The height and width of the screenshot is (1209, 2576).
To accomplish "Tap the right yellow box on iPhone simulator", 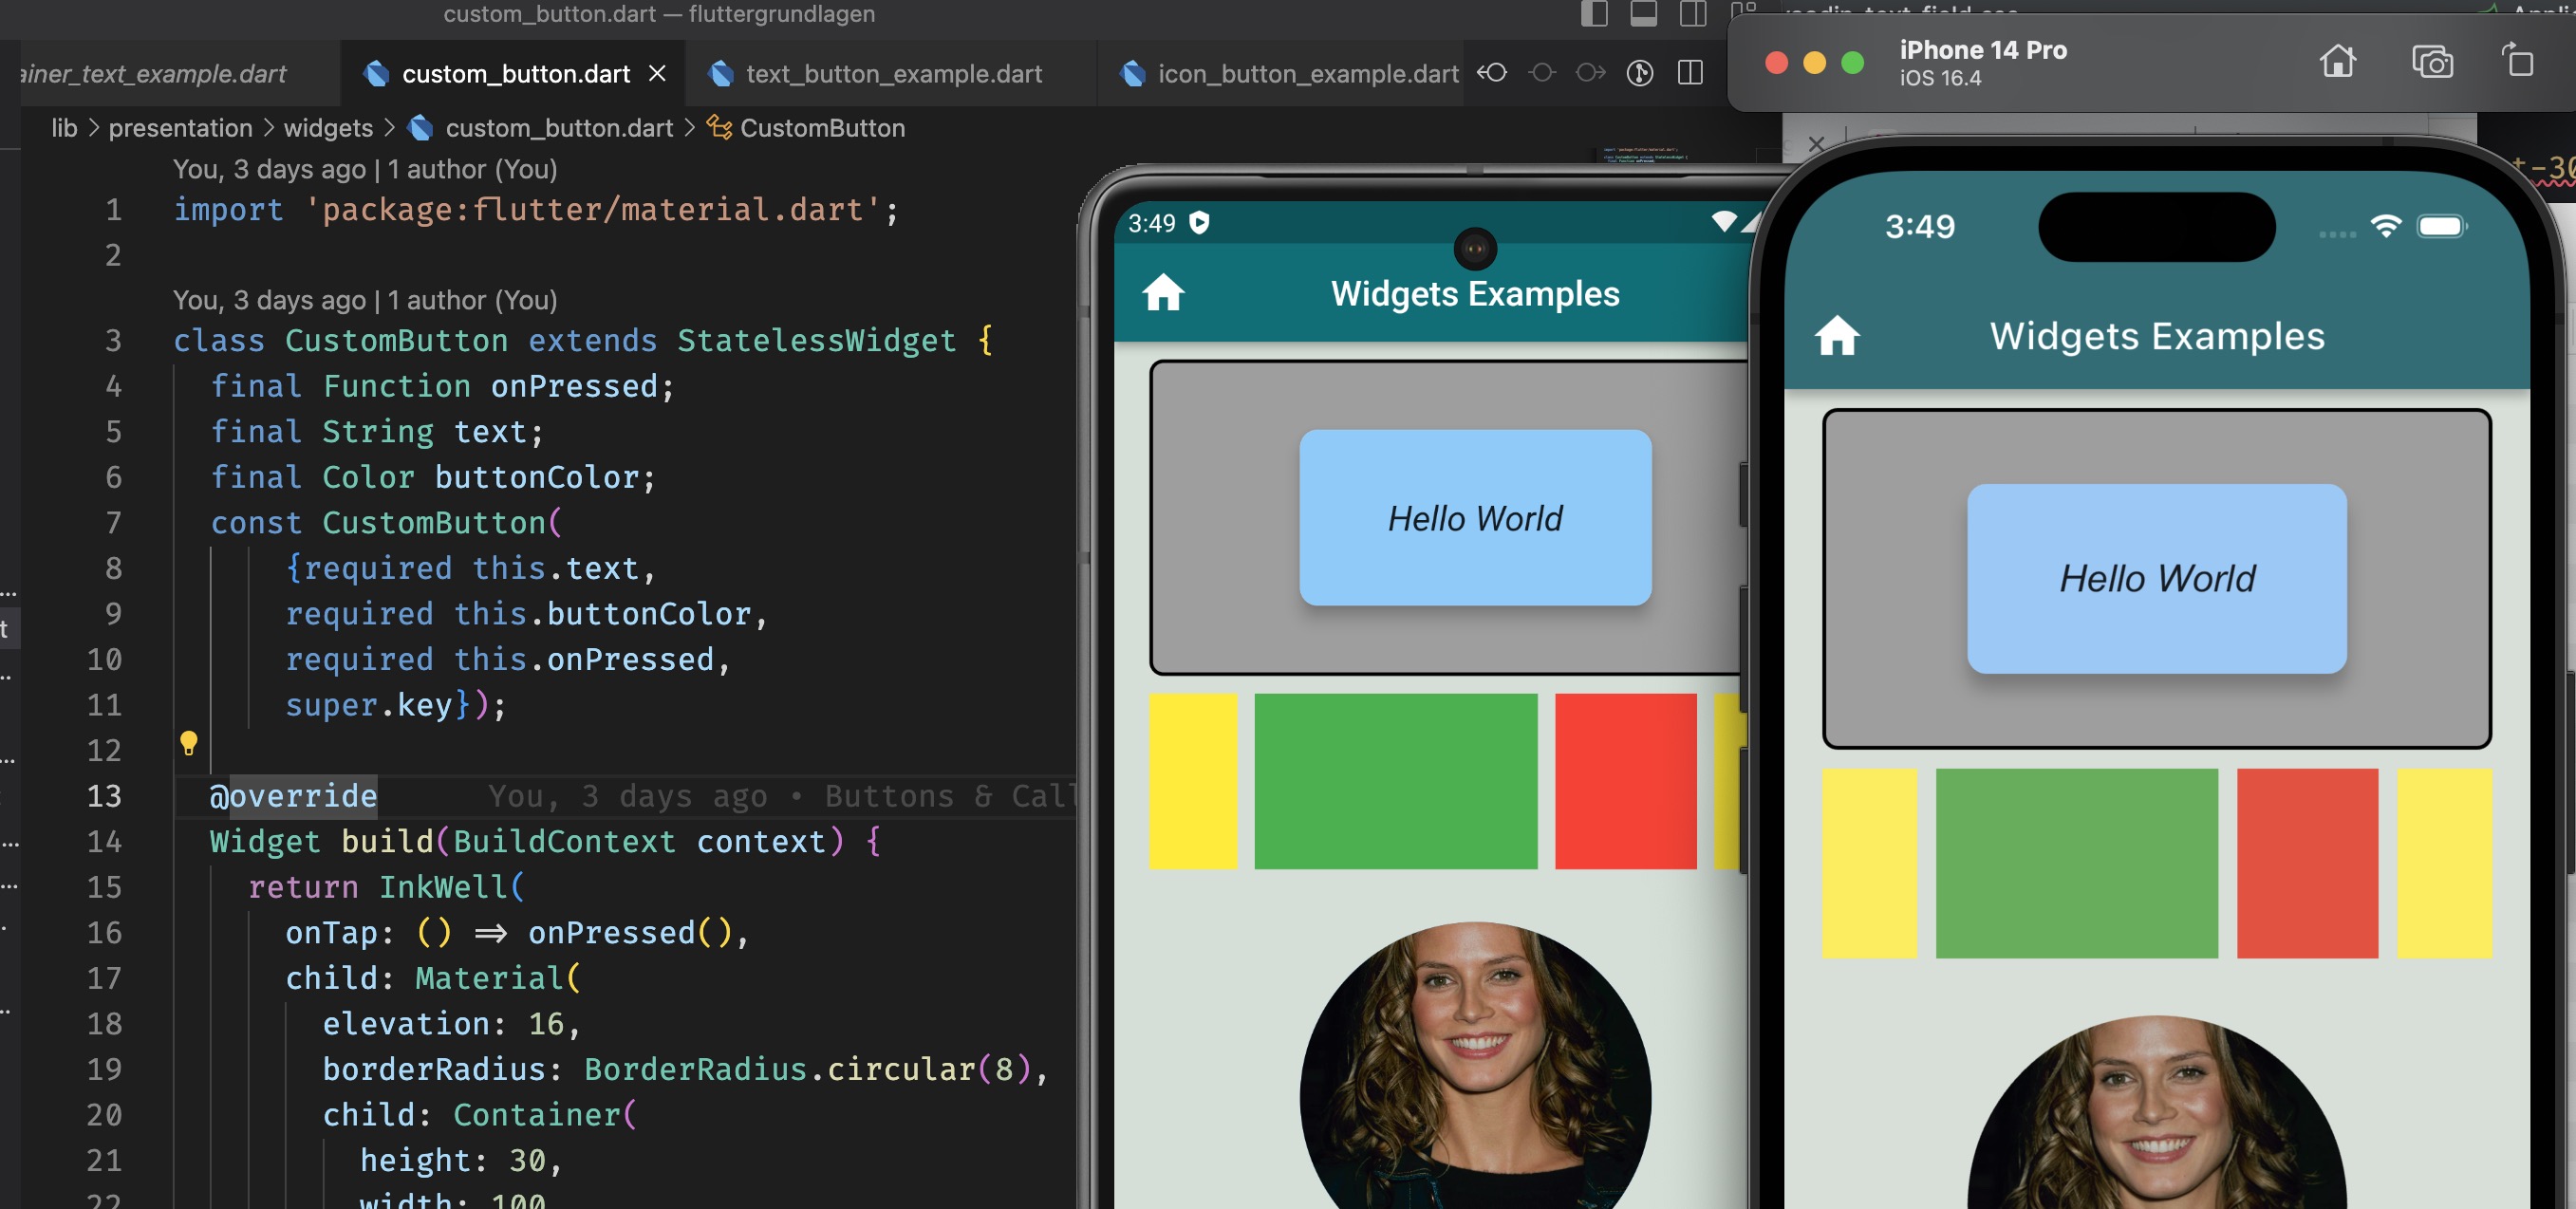I will tap(2444, 864).
